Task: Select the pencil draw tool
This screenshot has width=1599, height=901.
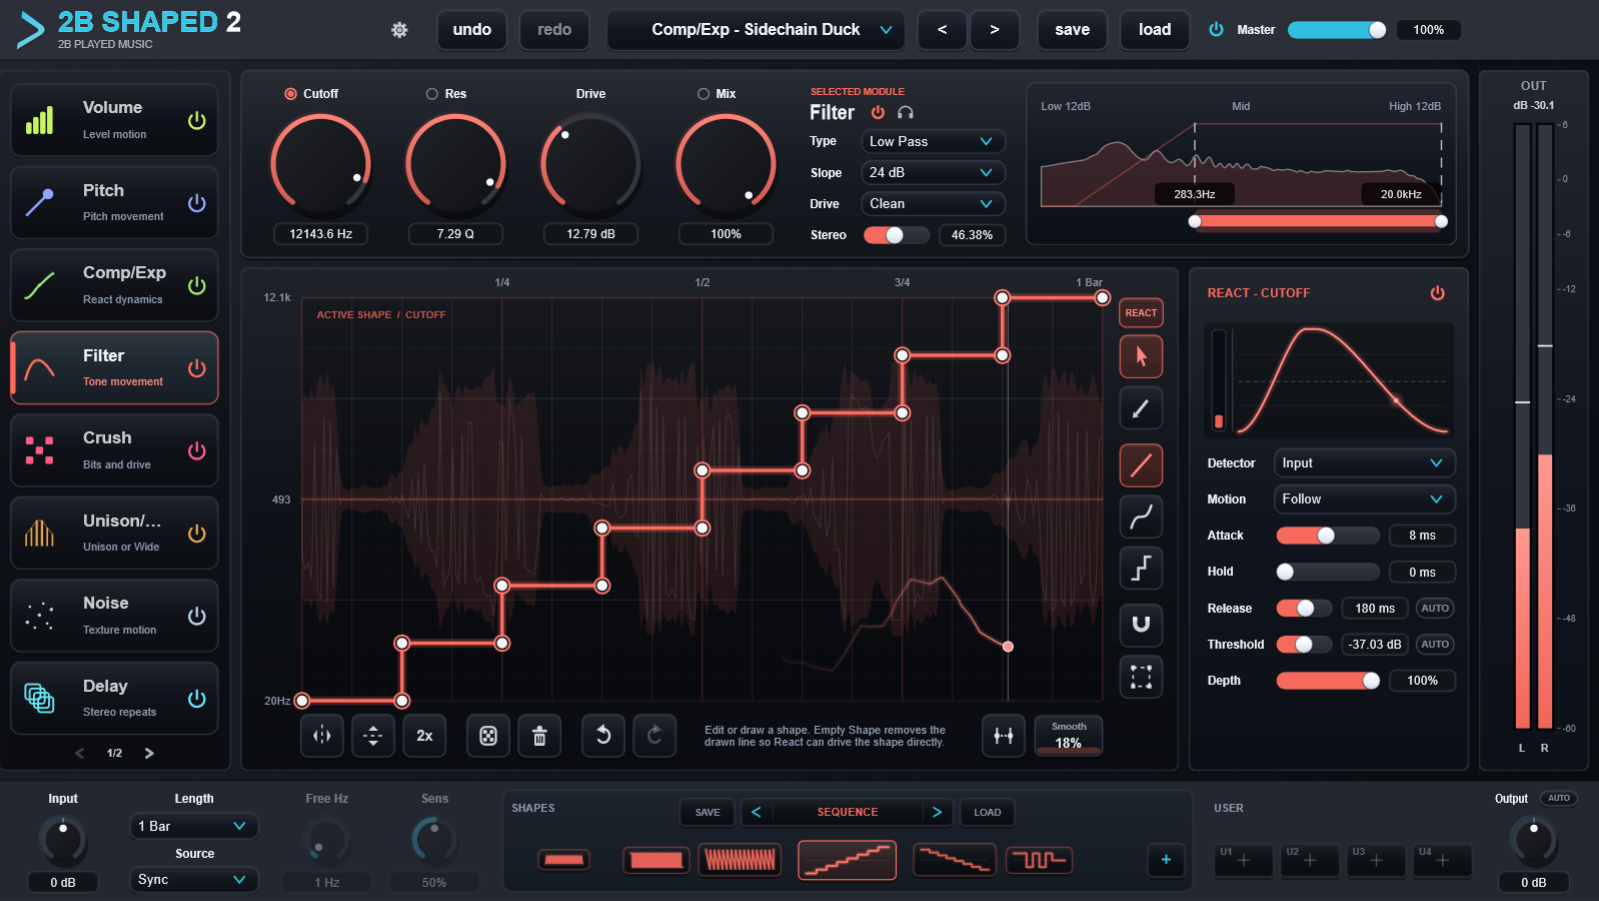Action: pyautogui.click(x=1141, y=409)
